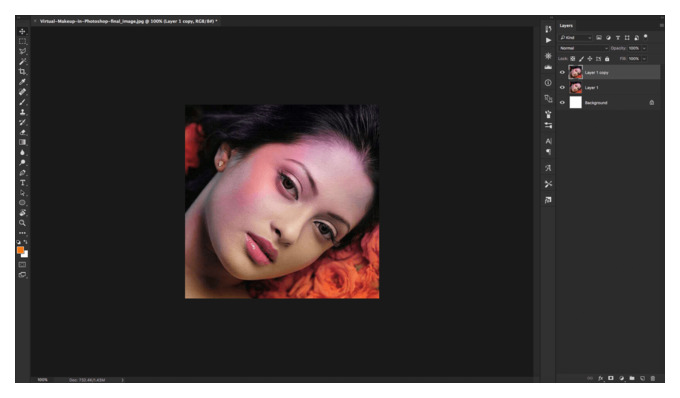Open the Histogram panel icon
Image resolution: width=680 pixels, height=398 pixels.
pos(548,67)
